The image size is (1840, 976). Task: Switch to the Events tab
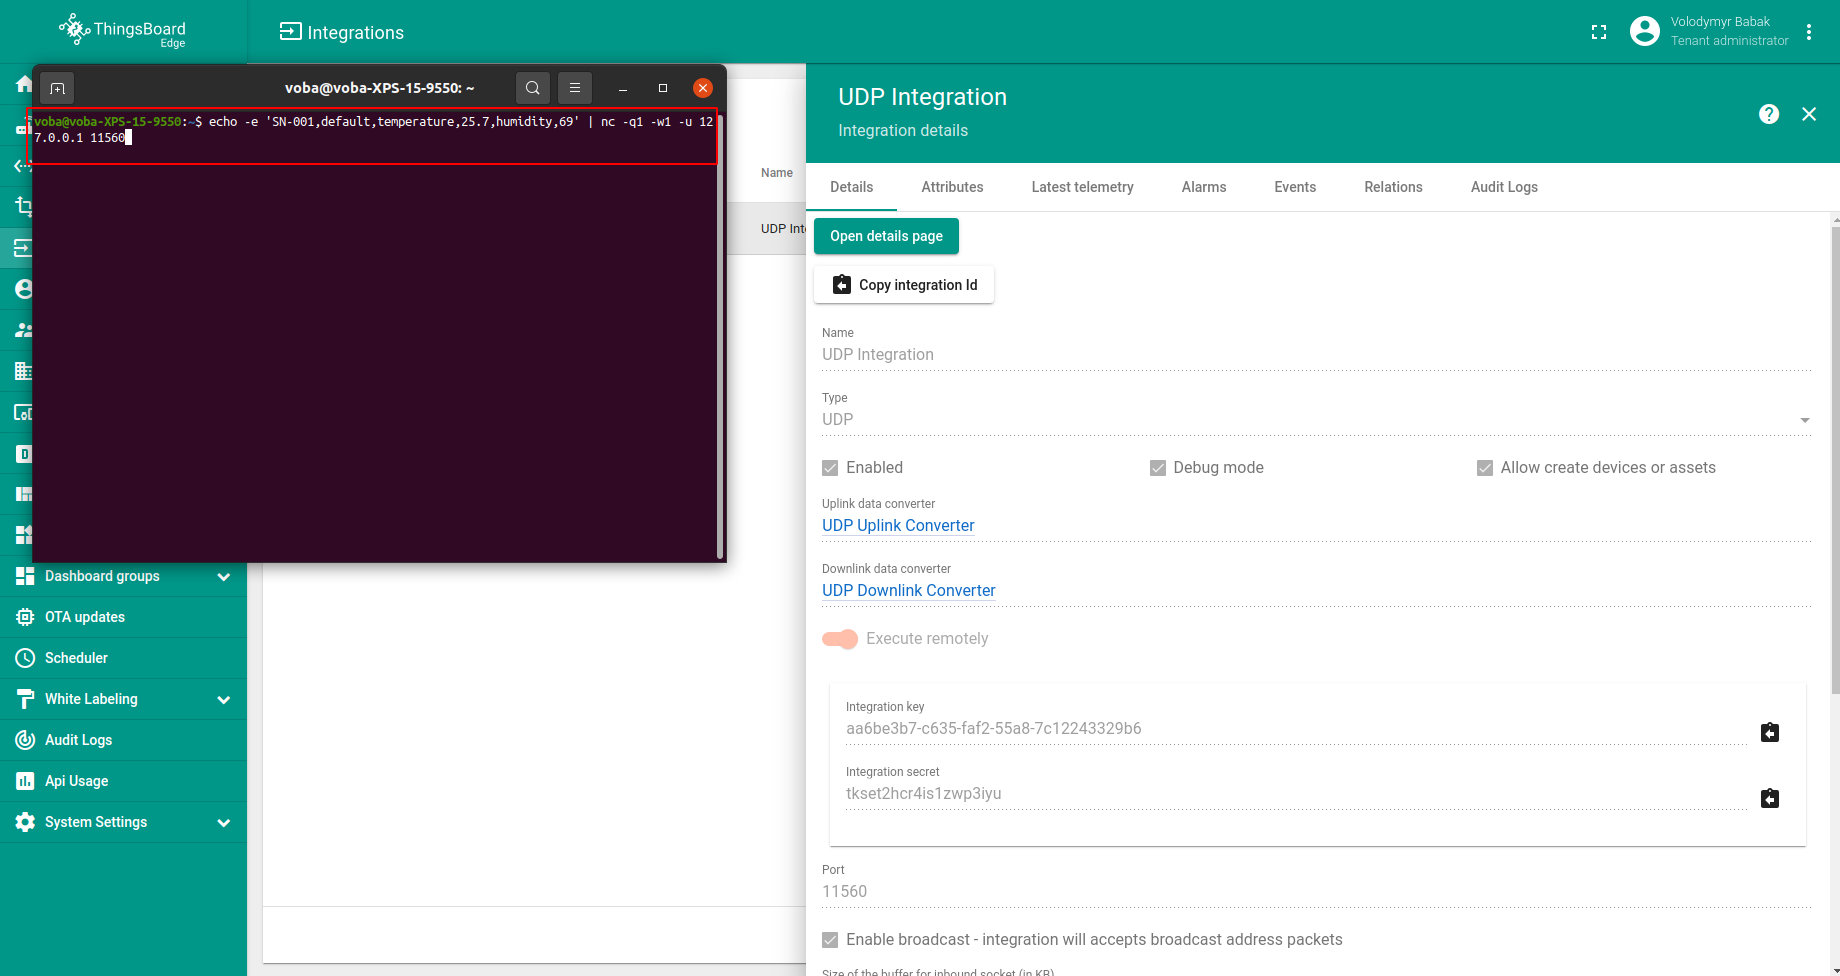point(1295,187)
